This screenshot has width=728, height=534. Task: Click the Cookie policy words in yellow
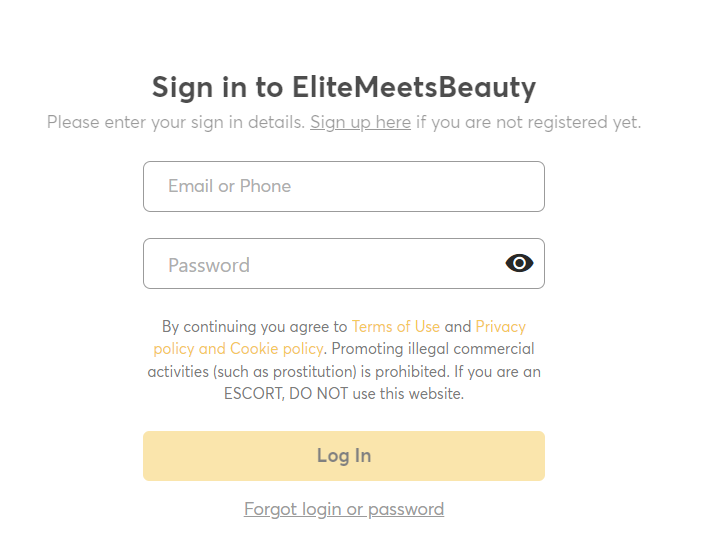click(x=277, y=349)
